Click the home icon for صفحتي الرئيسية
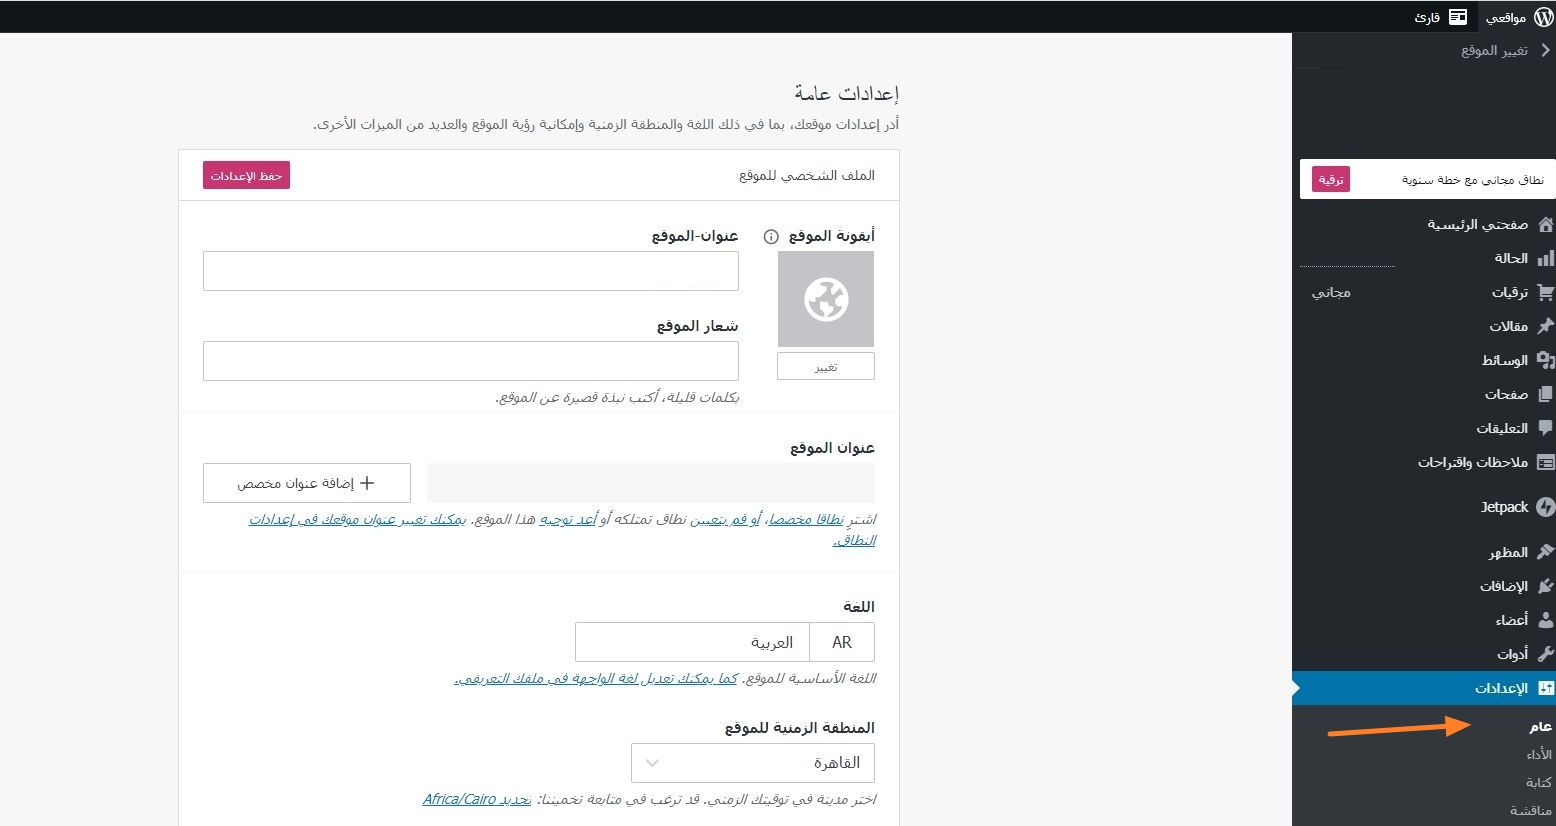1556x826 pixels. tap(1545, 225)
